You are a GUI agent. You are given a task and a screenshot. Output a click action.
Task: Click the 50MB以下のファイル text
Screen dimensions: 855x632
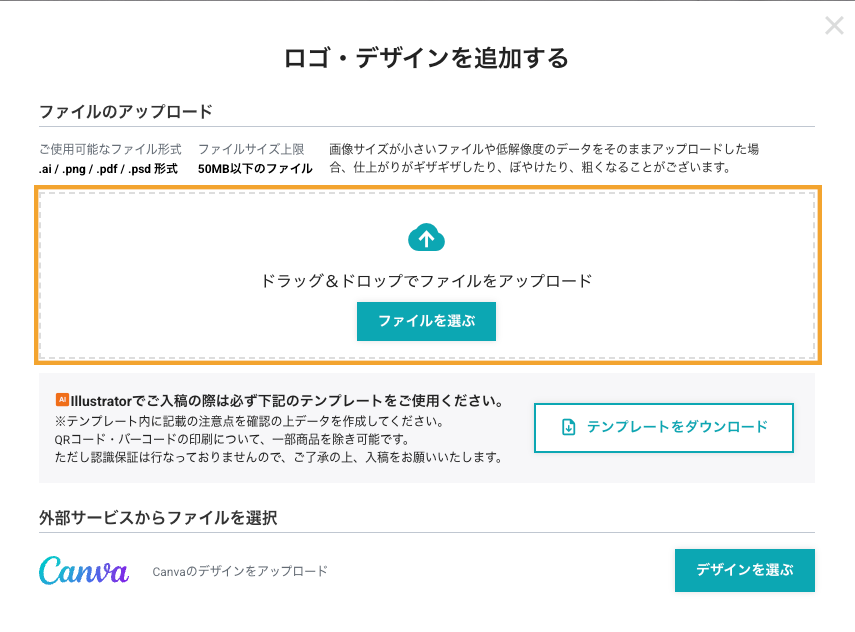(x=255, y=169)
